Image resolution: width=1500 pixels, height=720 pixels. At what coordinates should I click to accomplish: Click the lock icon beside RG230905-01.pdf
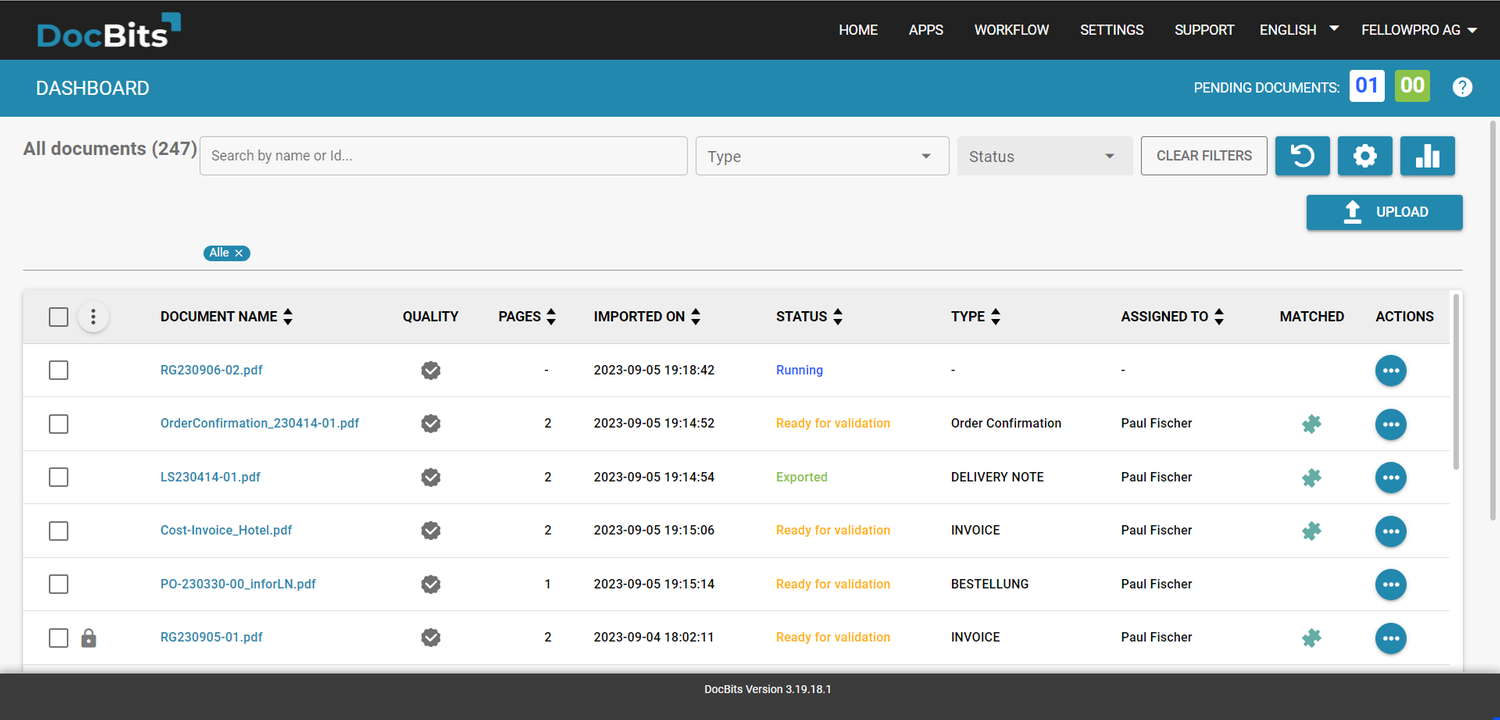click(88, 637)
